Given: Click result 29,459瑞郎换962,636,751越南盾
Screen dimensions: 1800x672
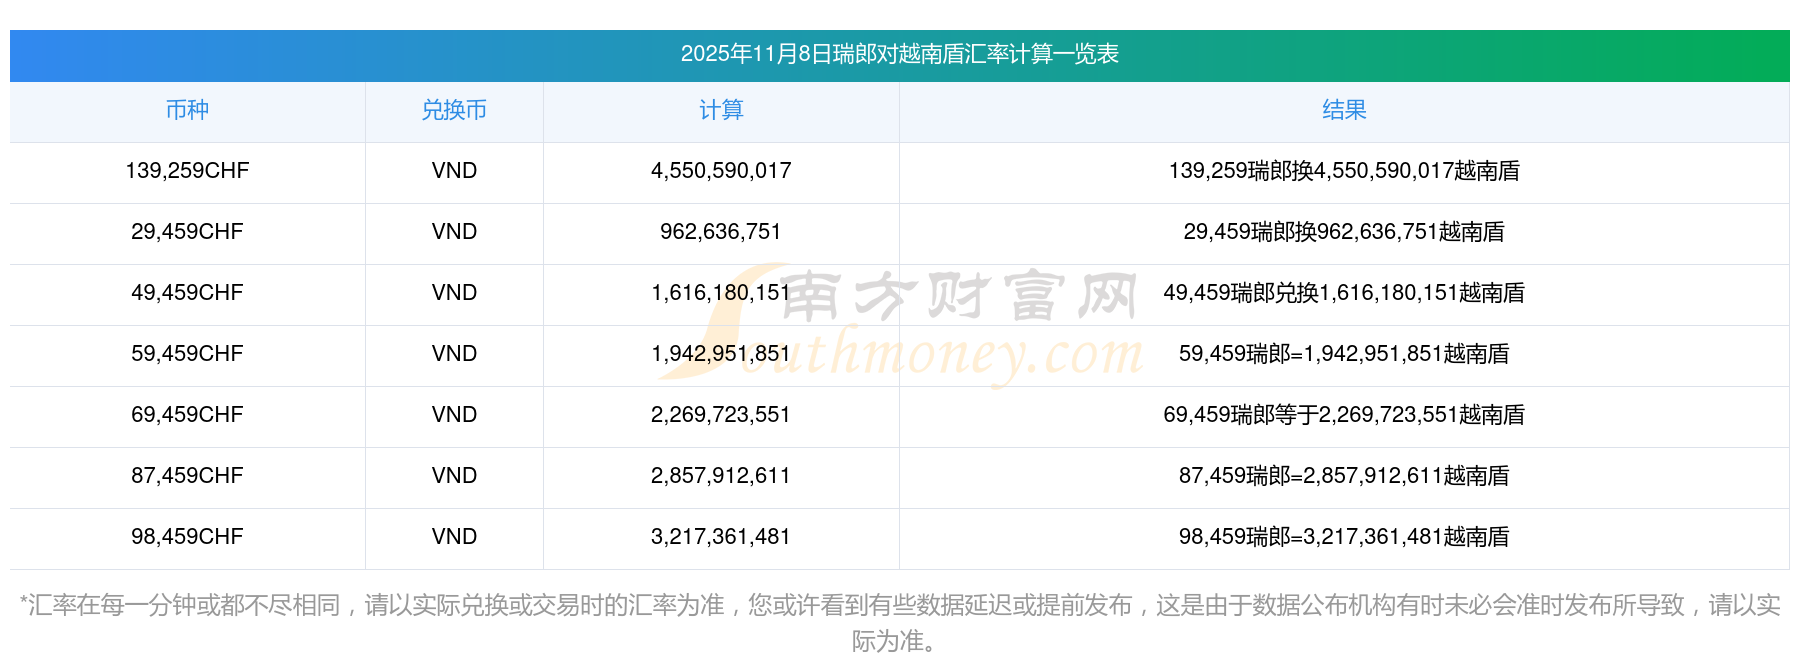Looking at the screenshot, I should 1344,232.
